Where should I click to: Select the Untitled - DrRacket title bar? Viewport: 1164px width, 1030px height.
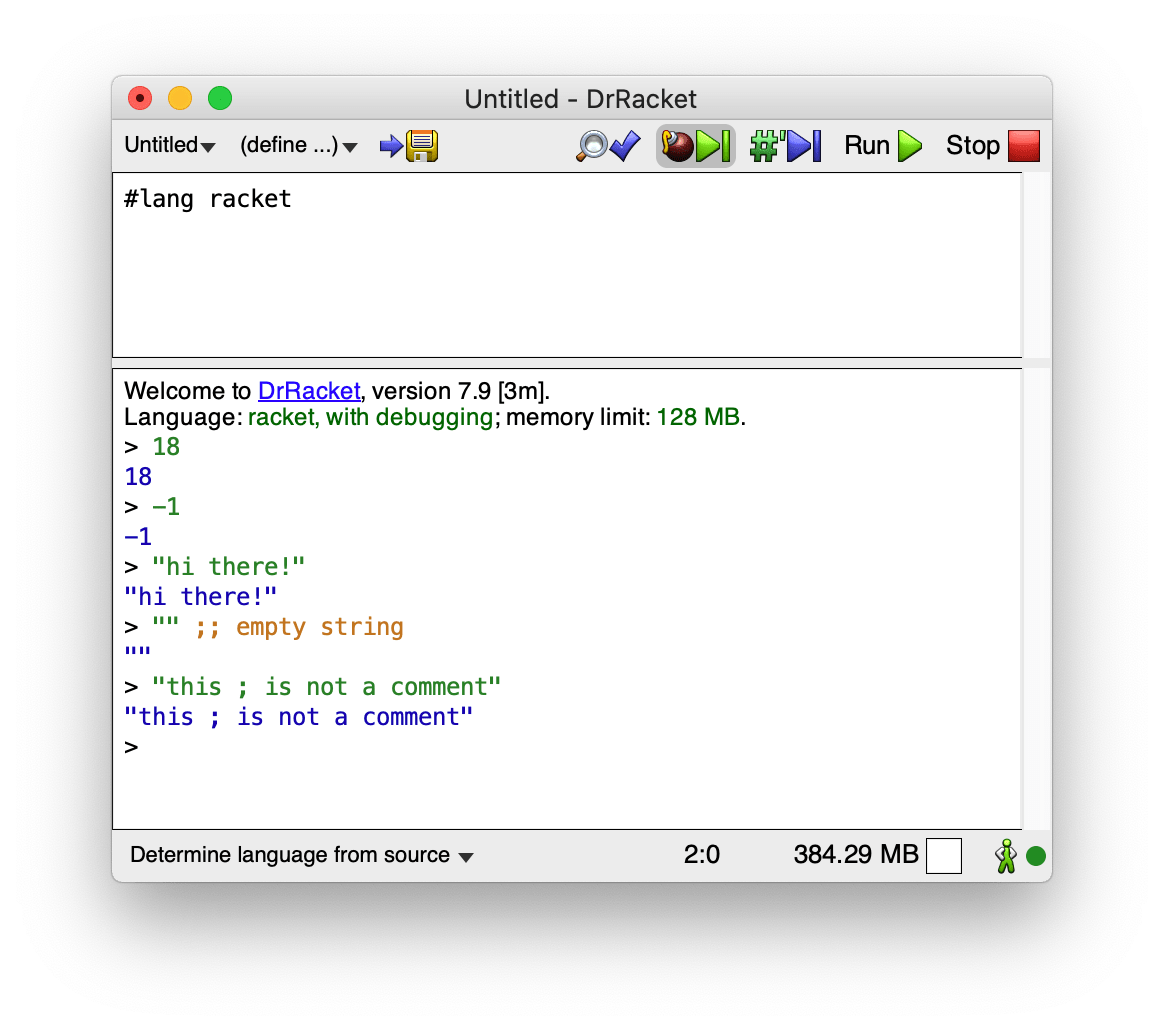pyautogui.click(x=580, y=98)
